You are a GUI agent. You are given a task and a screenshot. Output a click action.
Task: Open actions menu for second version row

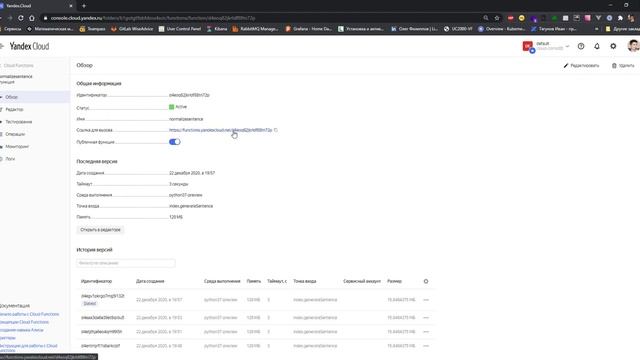(x=426, y=318)
